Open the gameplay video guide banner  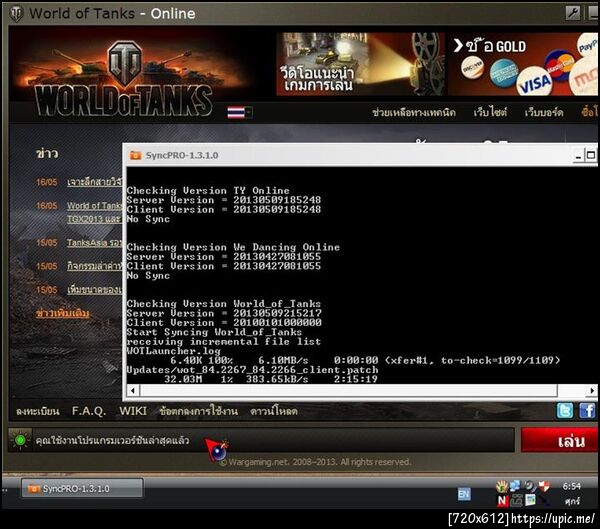[360, 64]
